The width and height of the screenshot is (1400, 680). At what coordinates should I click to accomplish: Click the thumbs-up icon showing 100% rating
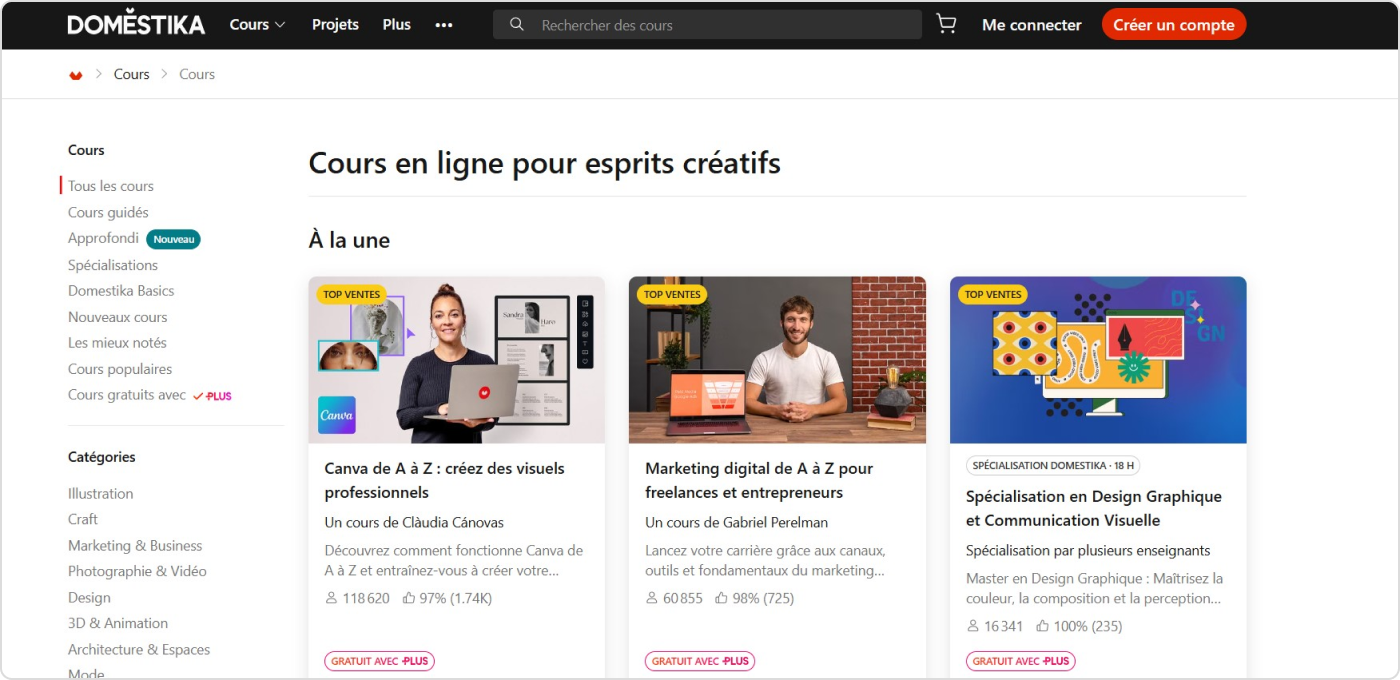pyautogui.click(x=1042, y=626)
